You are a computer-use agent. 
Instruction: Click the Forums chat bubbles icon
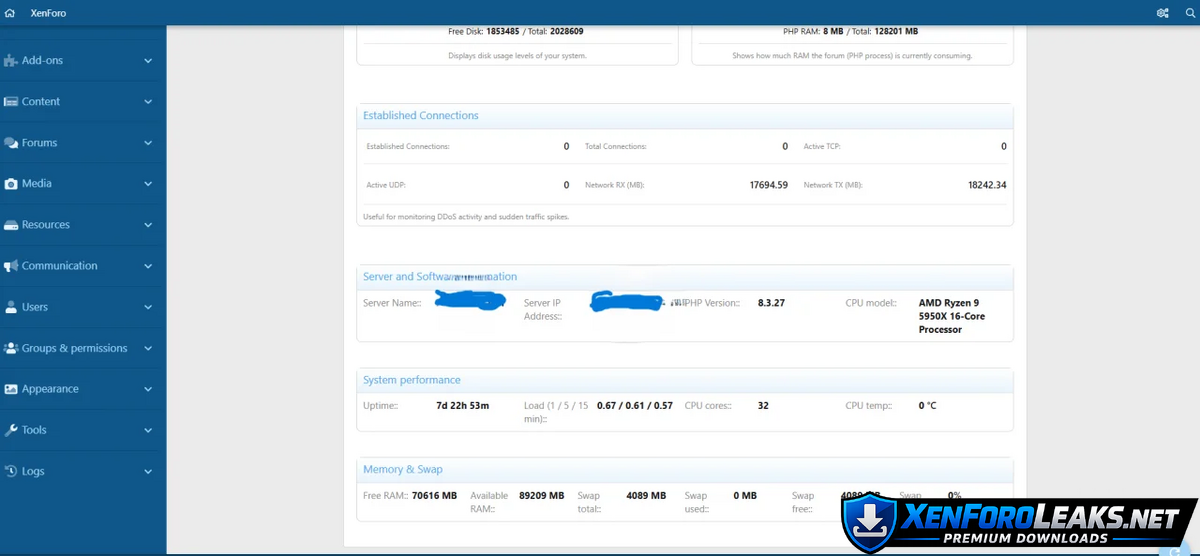(11, 143)
